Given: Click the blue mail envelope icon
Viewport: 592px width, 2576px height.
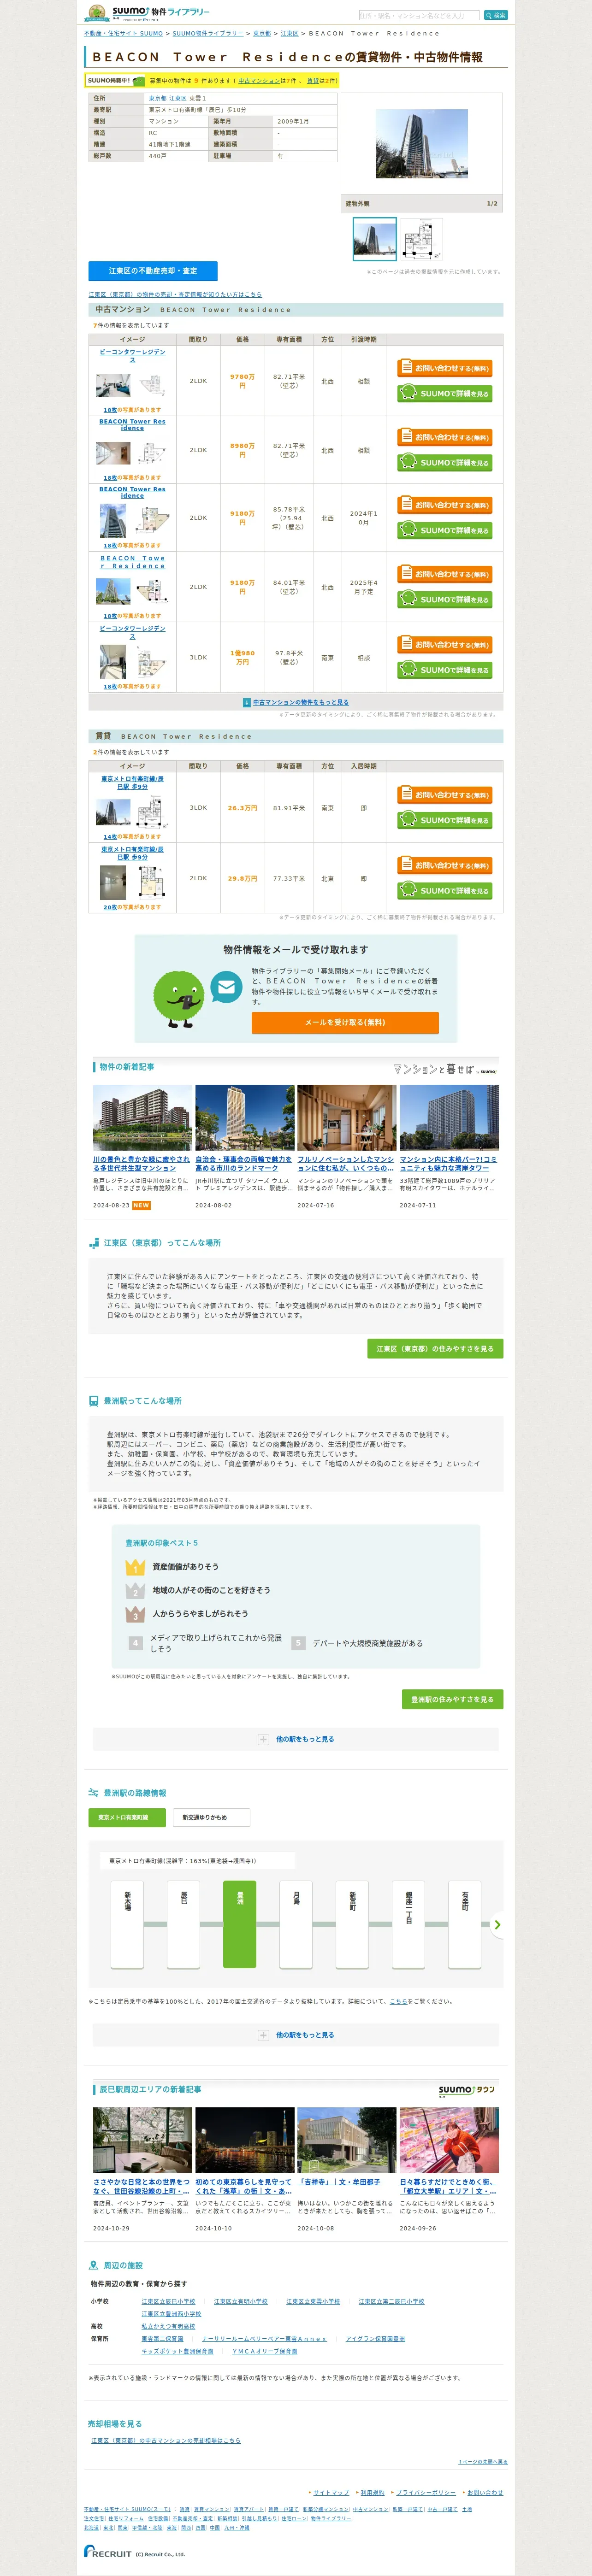Looking at the screenshot, I should pos(227,988).
